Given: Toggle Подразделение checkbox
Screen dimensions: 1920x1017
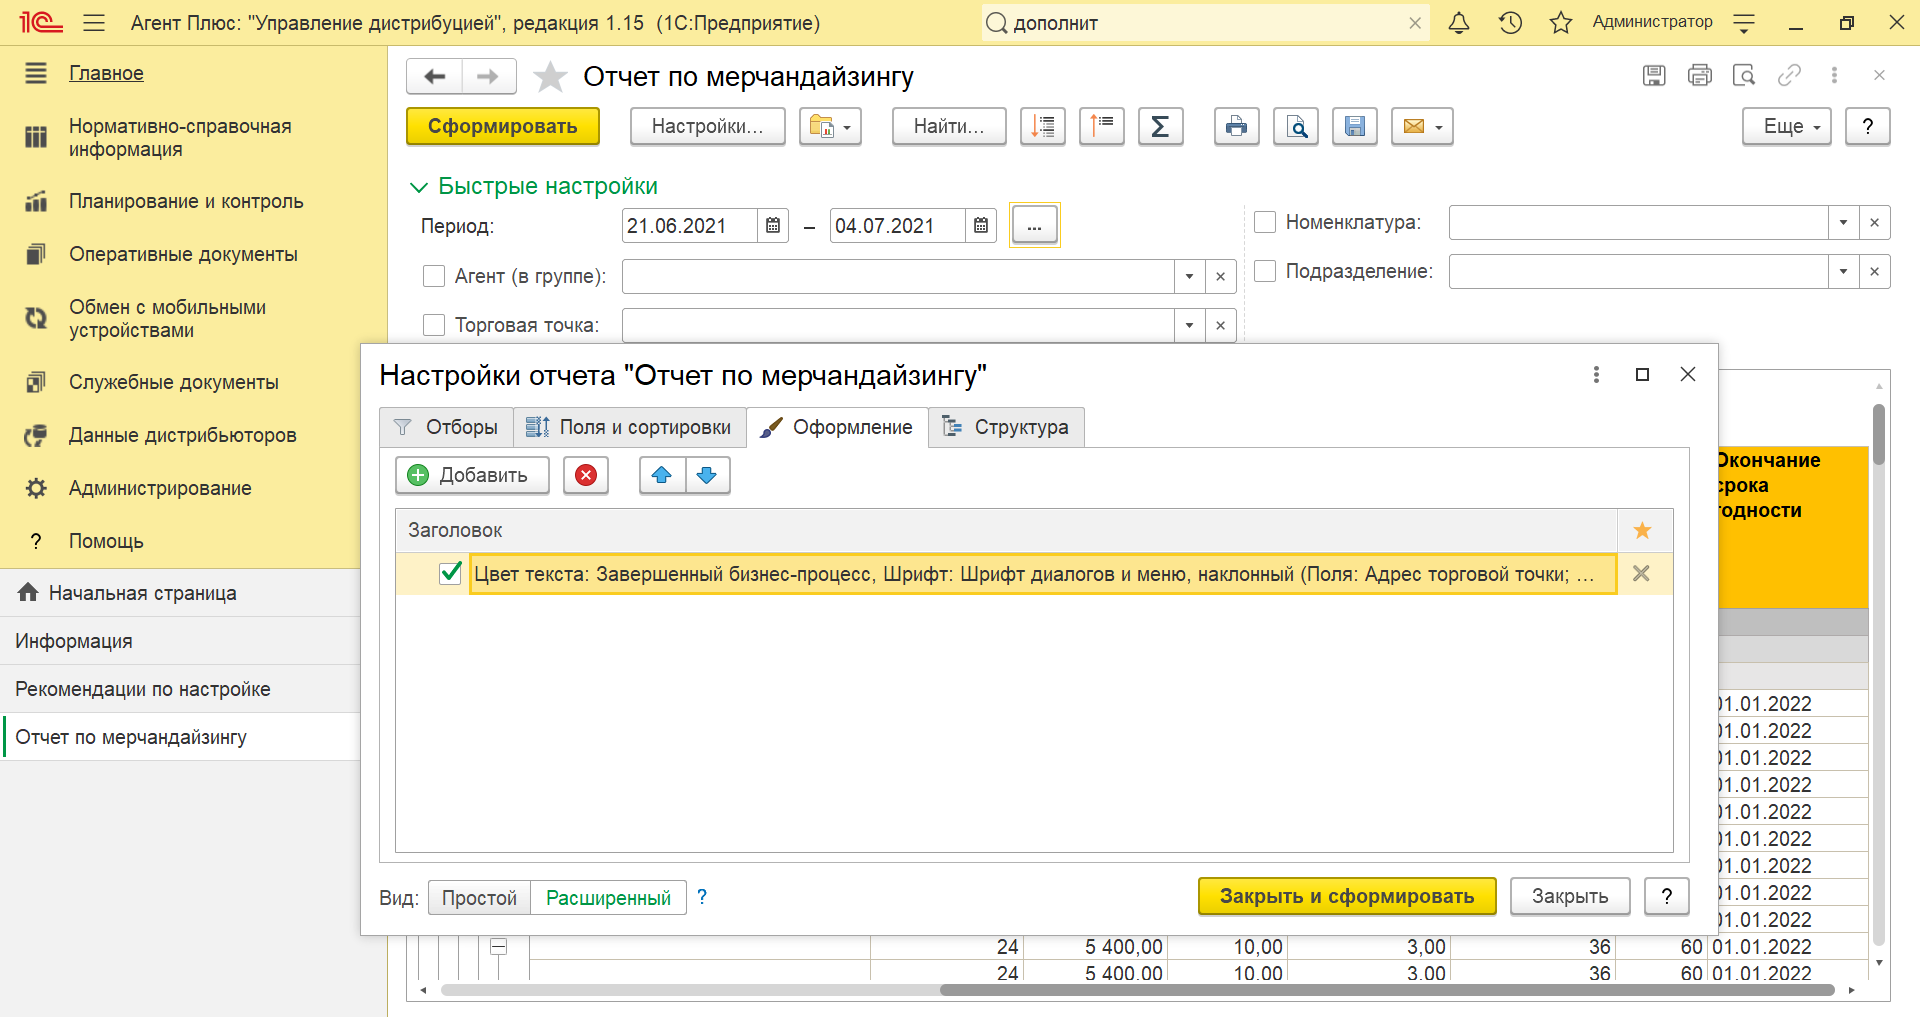Looking at the screenshot, I should pyautogui.click(x=1265, y=271).
